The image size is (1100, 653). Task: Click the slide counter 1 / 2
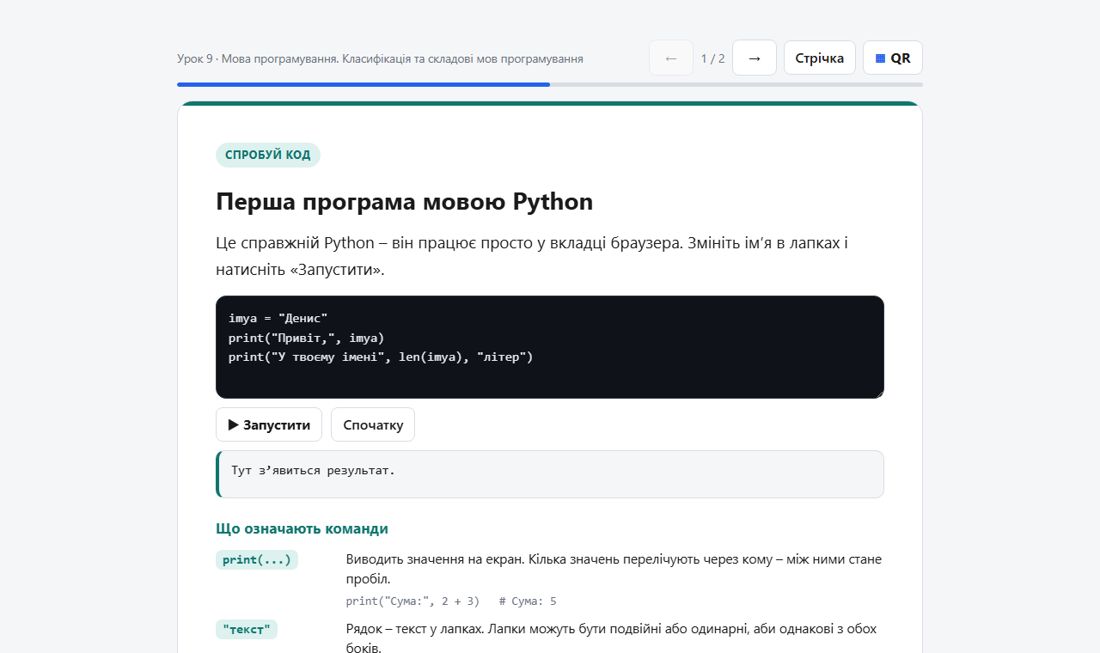[713, 58]
